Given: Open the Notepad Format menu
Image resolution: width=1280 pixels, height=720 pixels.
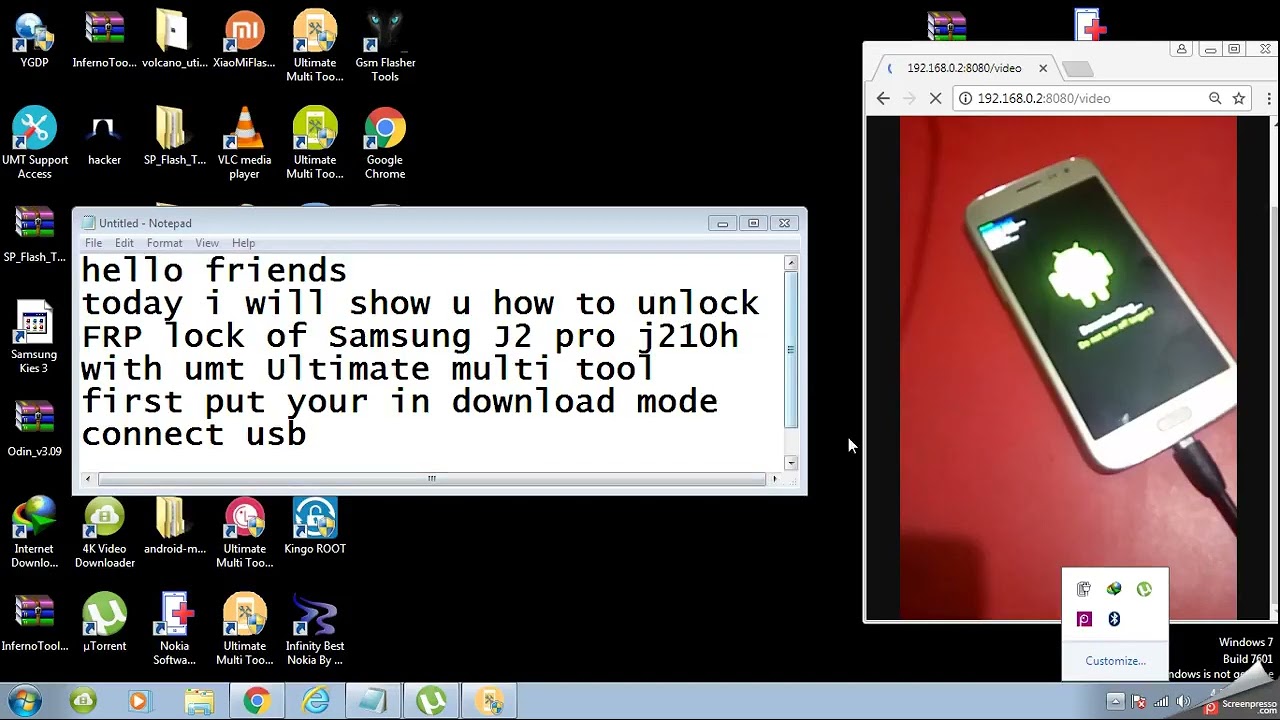Looking at the screenshot, I should (164, 243).
